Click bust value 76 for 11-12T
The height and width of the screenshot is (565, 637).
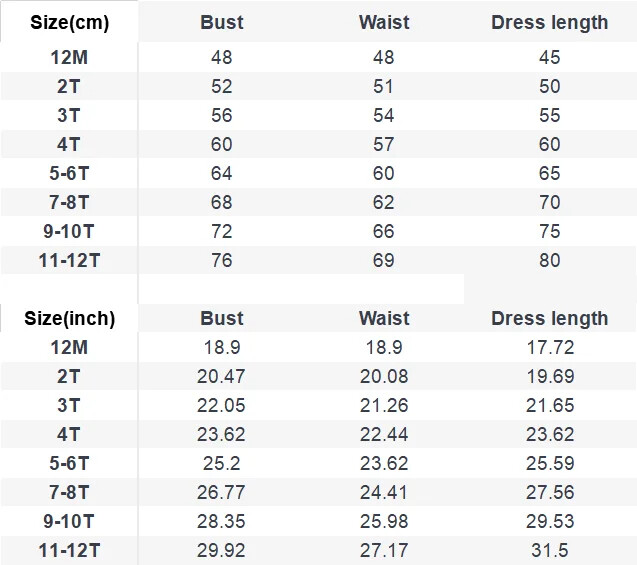[x=221, y=260]
